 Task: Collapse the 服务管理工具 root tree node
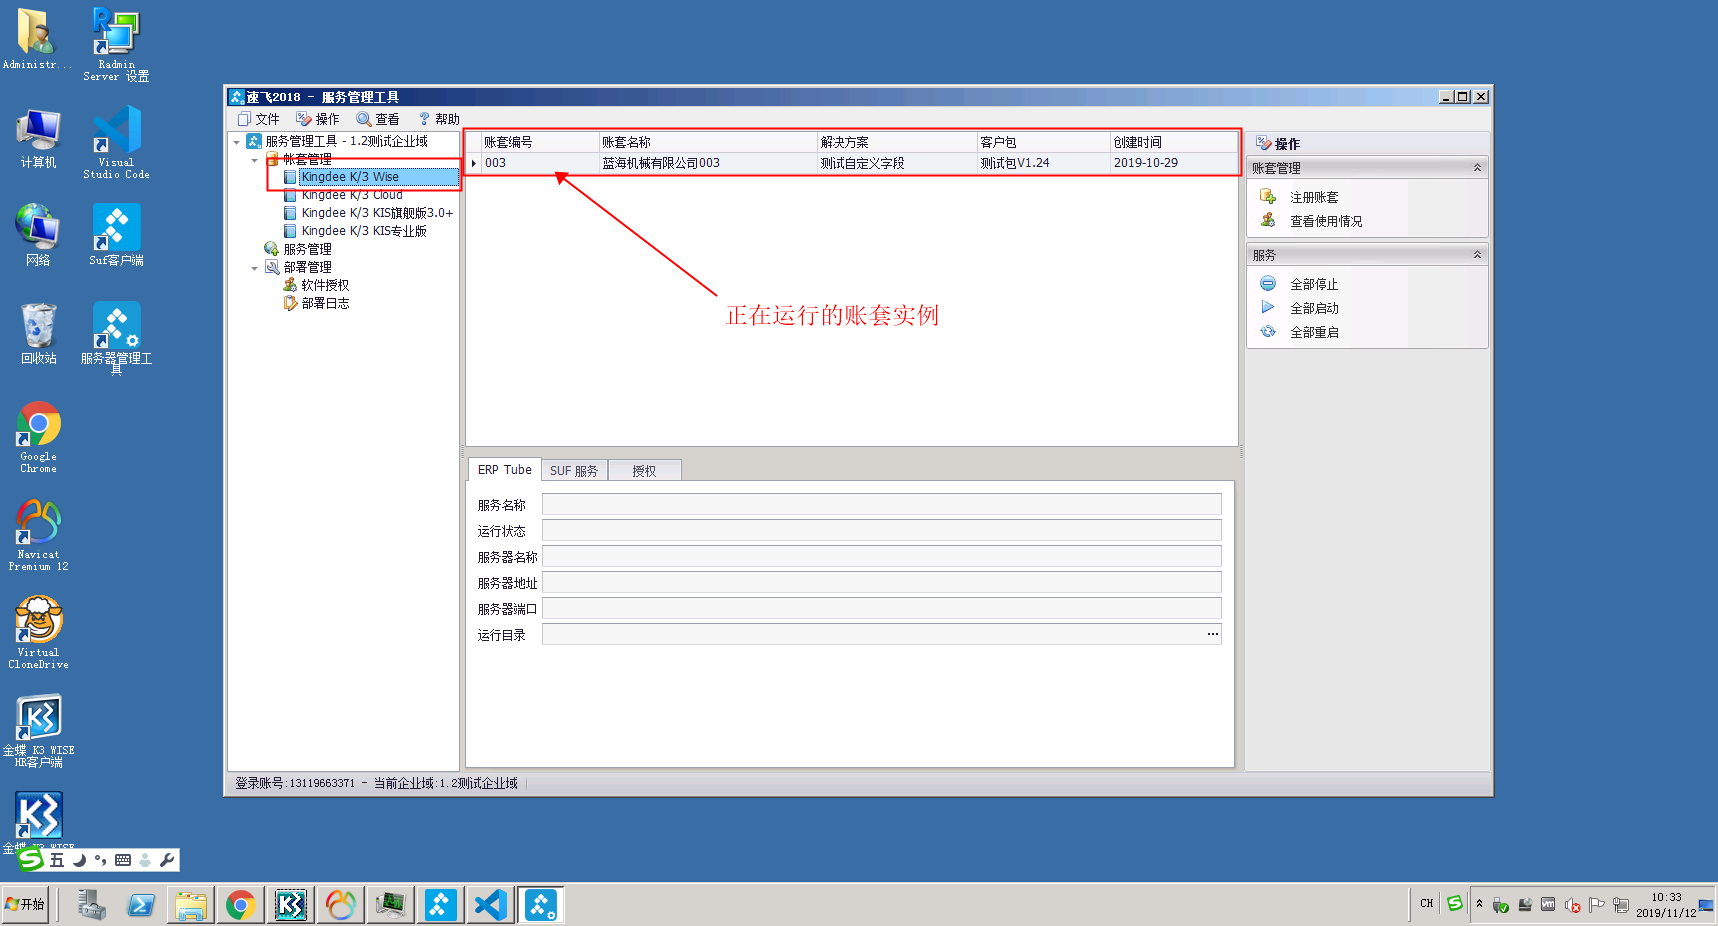[x=237, y=142]
